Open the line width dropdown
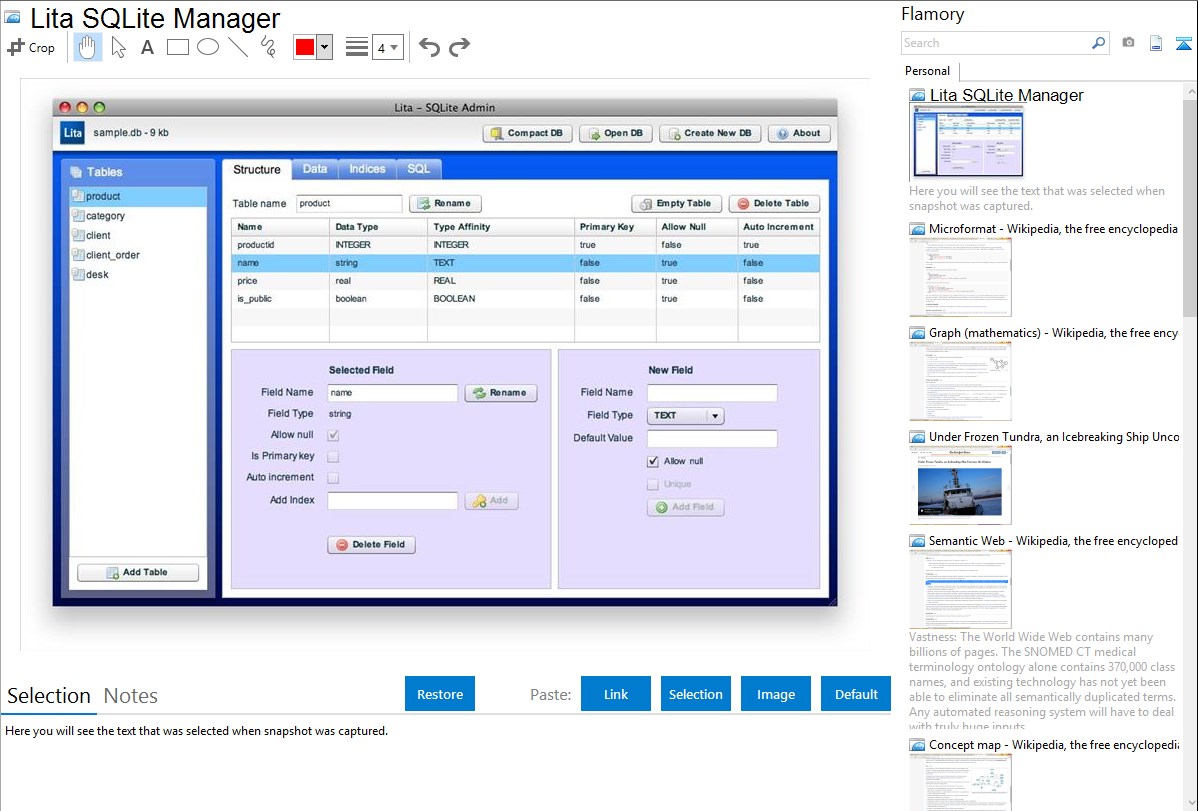 click(x=387, y=47)
